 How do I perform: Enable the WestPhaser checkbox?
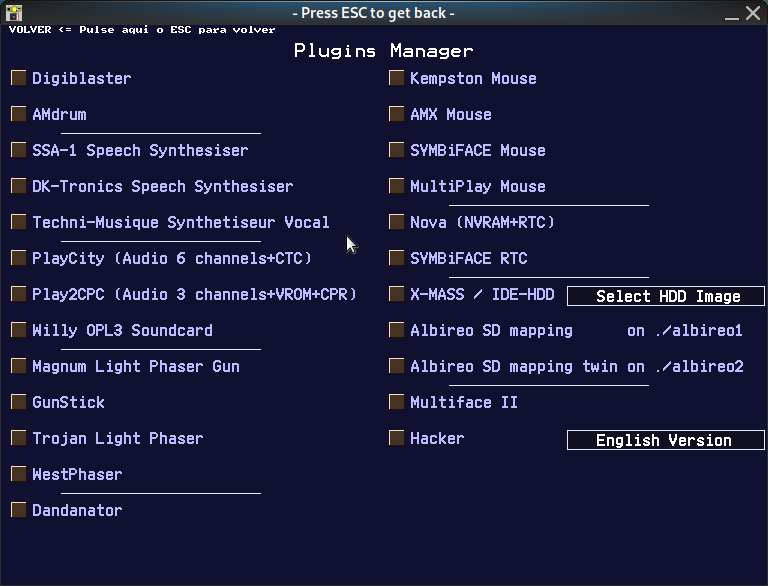coord(19,474)
